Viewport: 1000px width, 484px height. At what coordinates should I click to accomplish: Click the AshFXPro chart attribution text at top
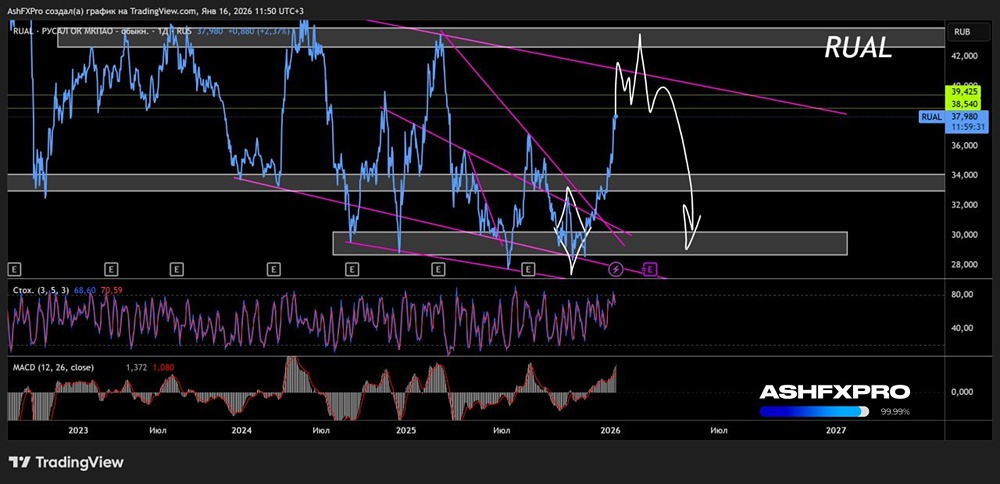pos(156,11)
